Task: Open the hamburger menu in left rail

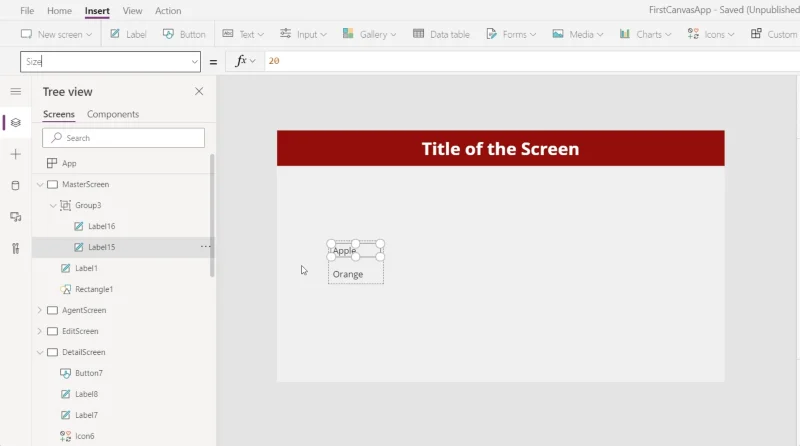Action: 16,91
